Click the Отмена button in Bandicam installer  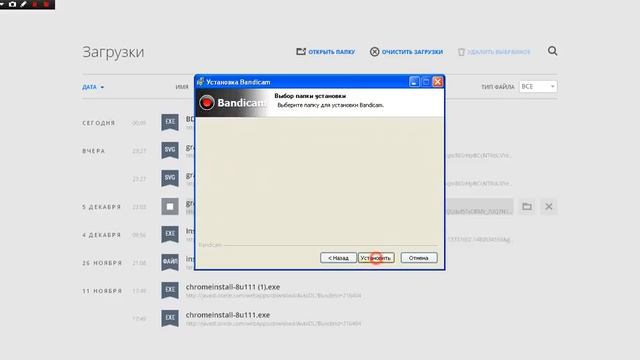419,258
